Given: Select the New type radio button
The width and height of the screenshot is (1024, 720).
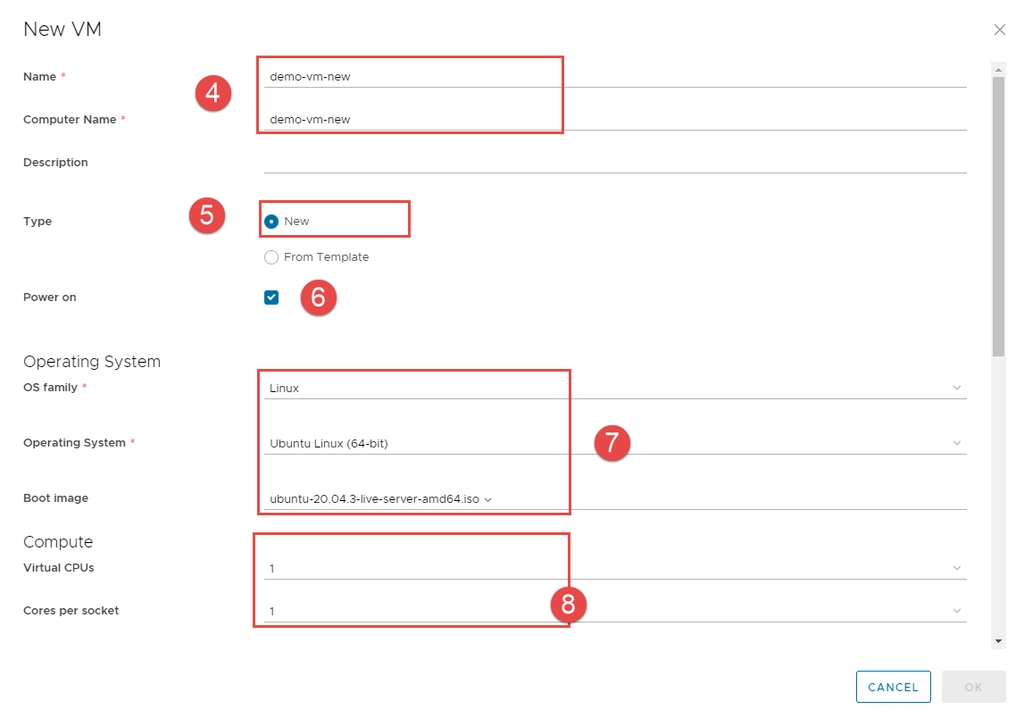Looking at the screenshot, I should (x=272, y=221).
